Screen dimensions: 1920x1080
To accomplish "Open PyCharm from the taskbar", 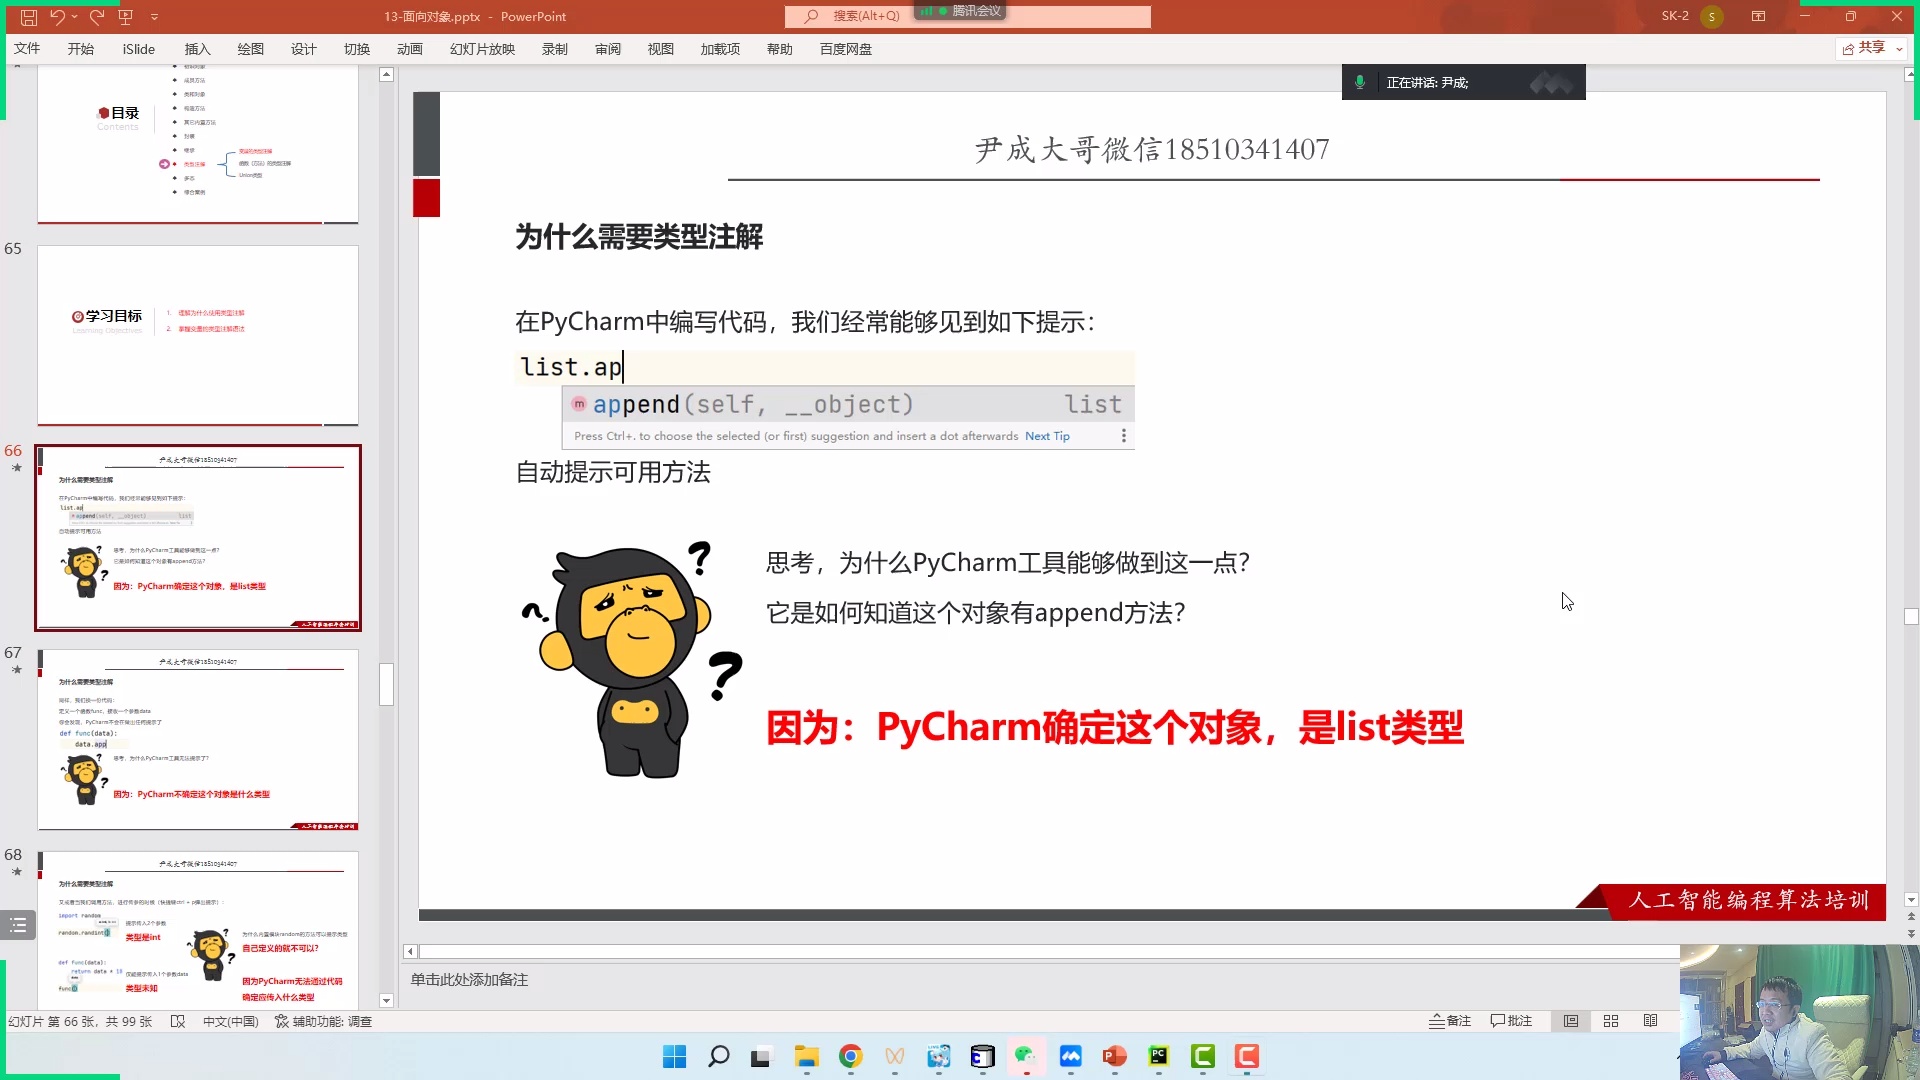I will point(1159,1057).
